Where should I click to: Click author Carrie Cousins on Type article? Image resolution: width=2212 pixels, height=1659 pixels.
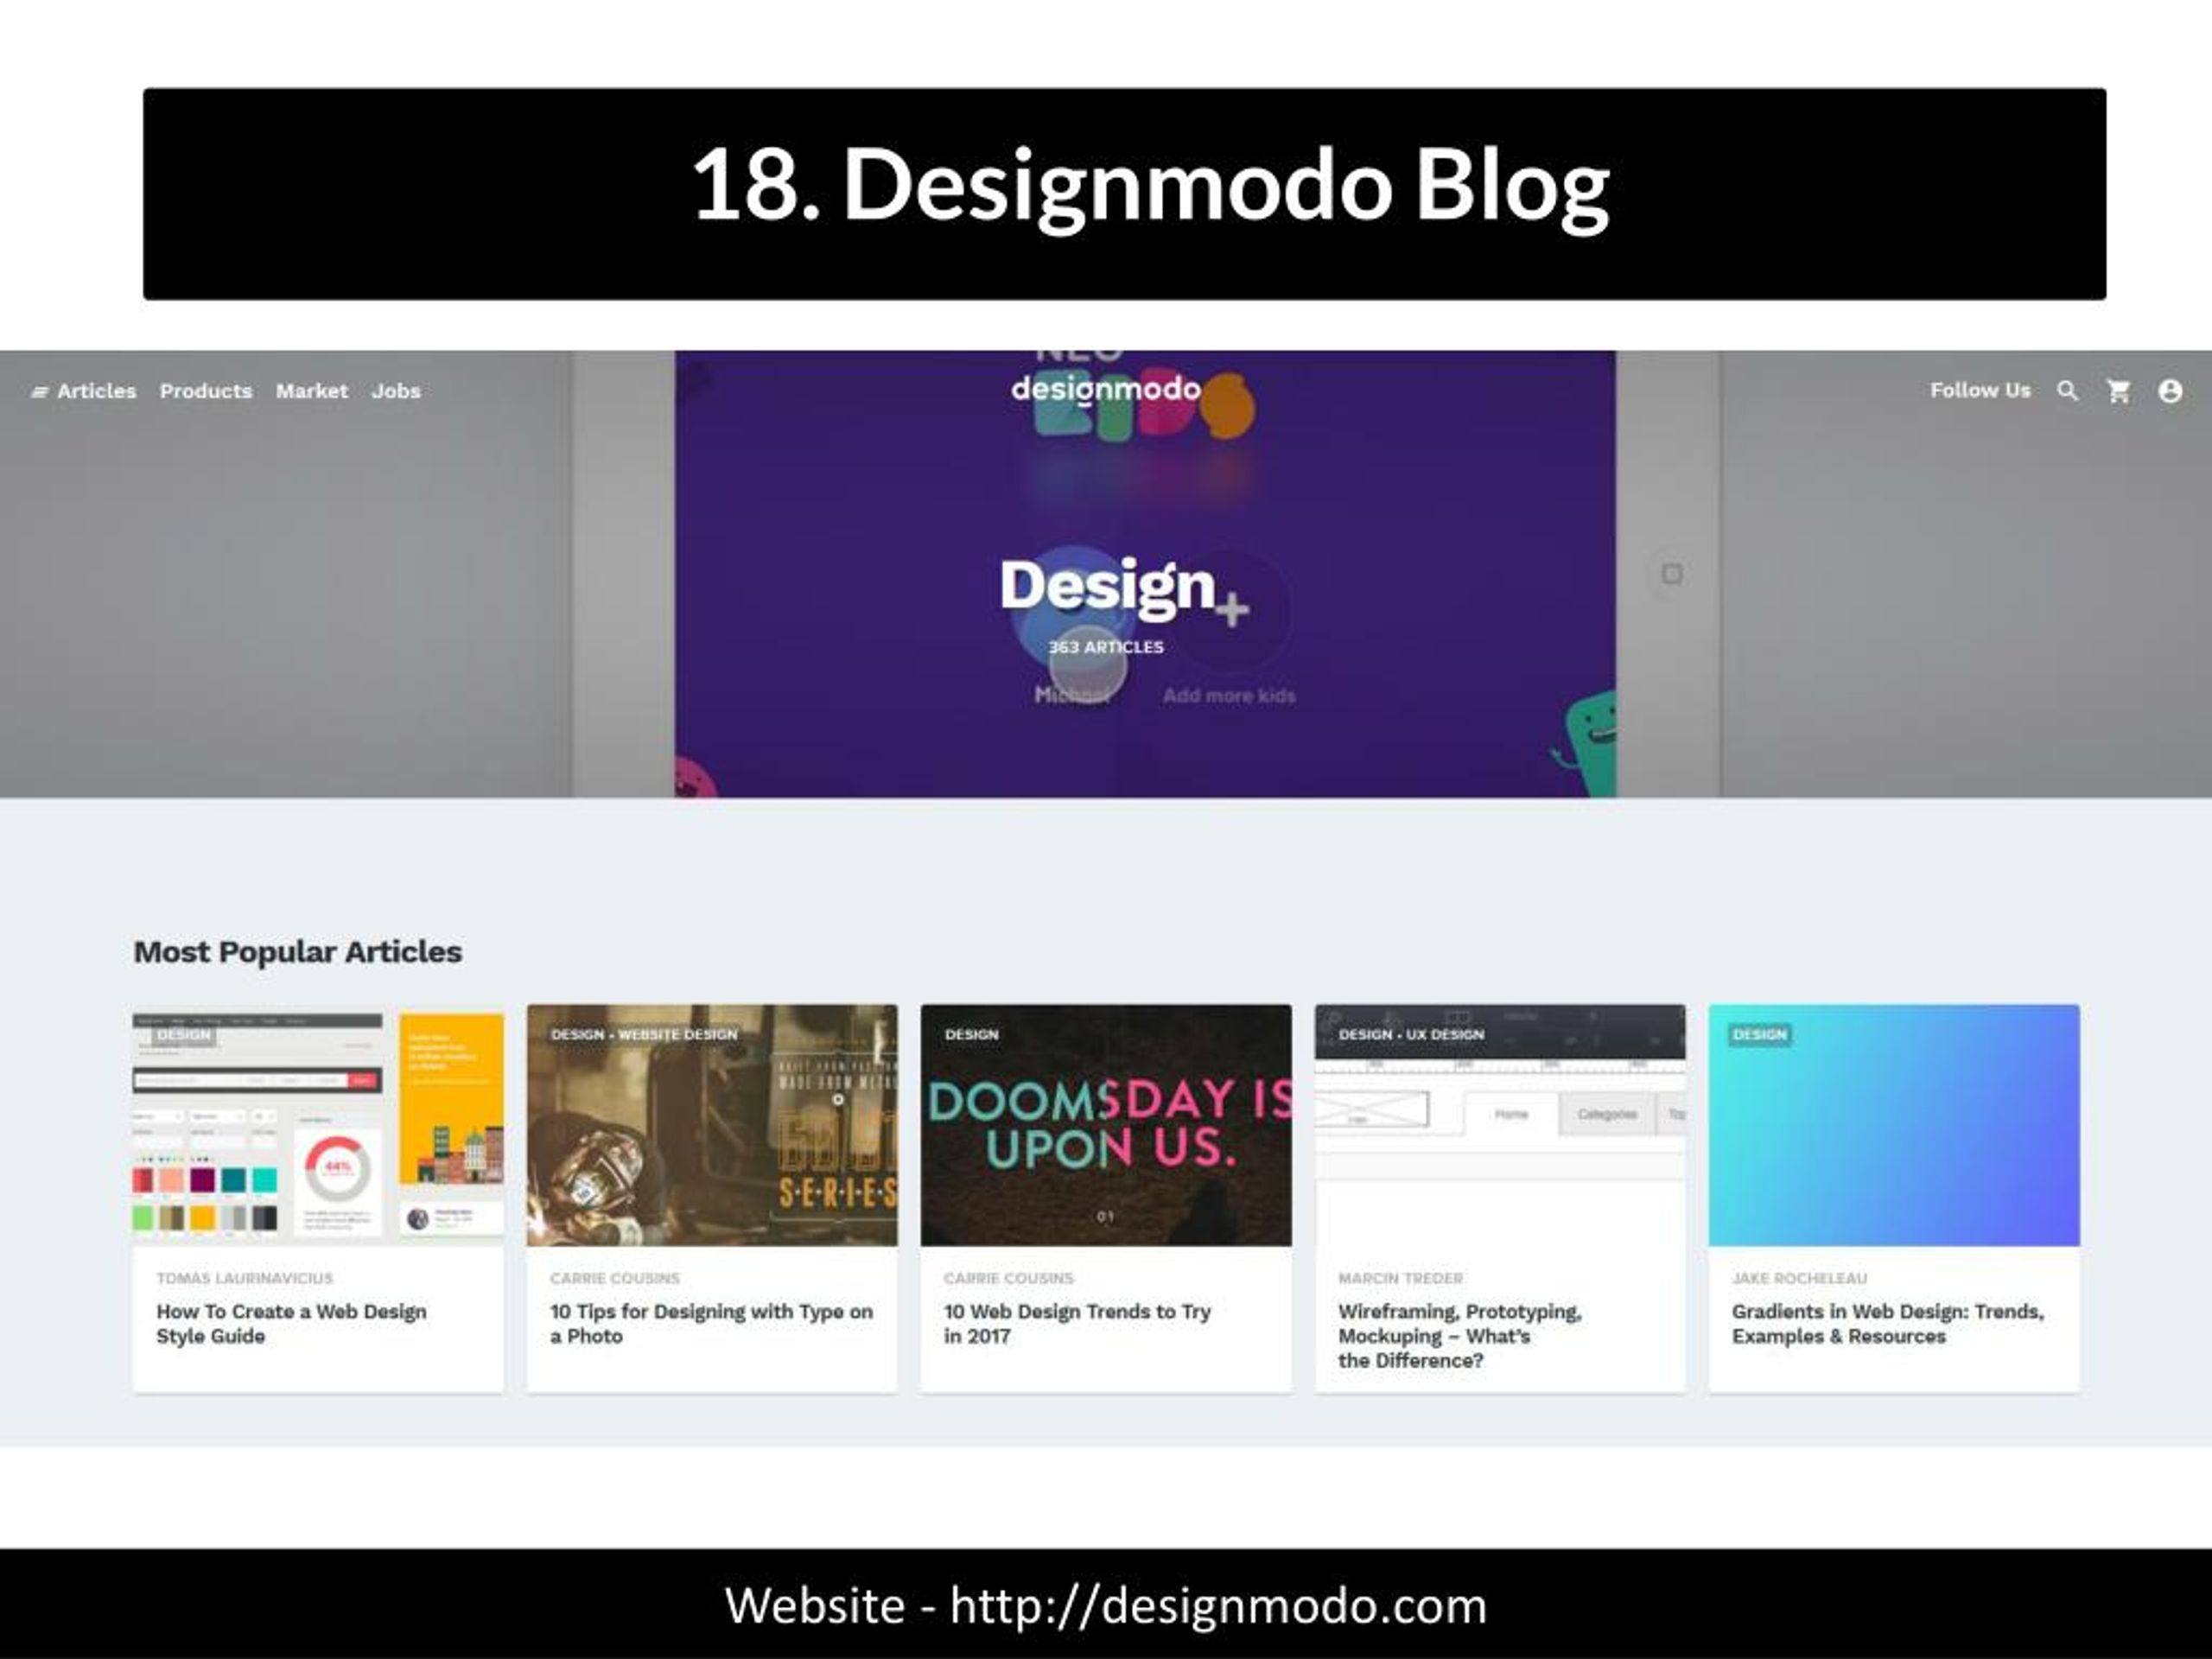click(614, 1278)
